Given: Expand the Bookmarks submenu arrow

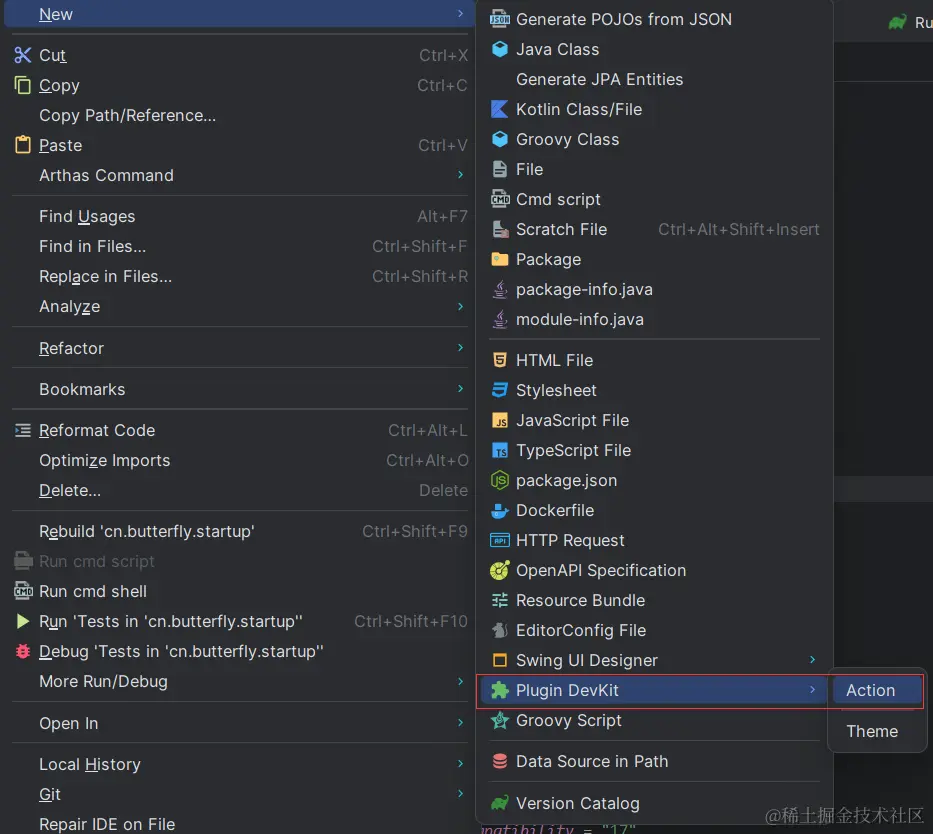Looking at the screenshot, I should [460, 388].
